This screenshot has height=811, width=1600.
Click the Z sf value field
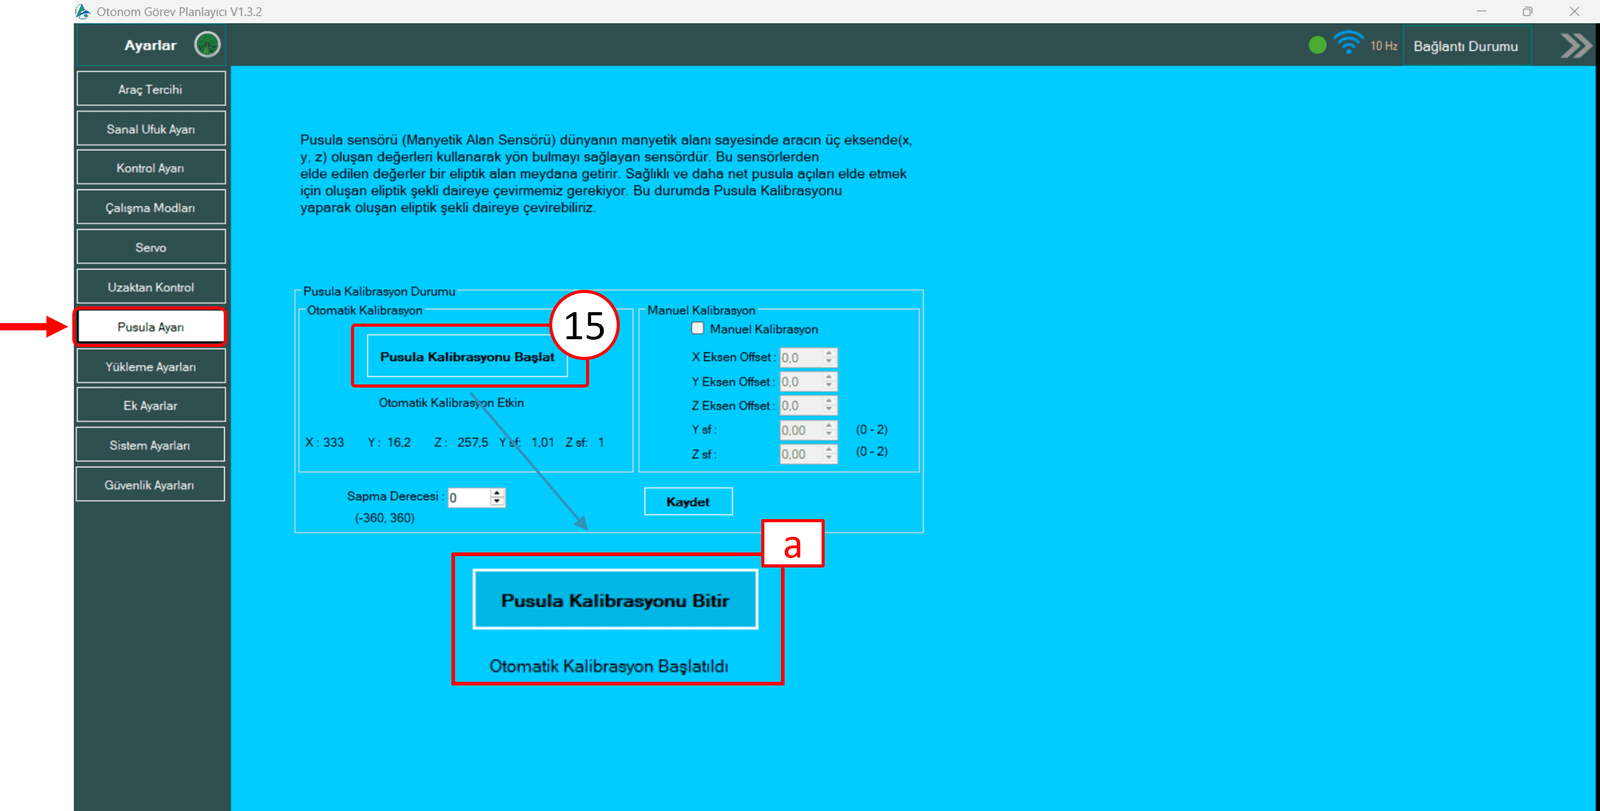801,454
